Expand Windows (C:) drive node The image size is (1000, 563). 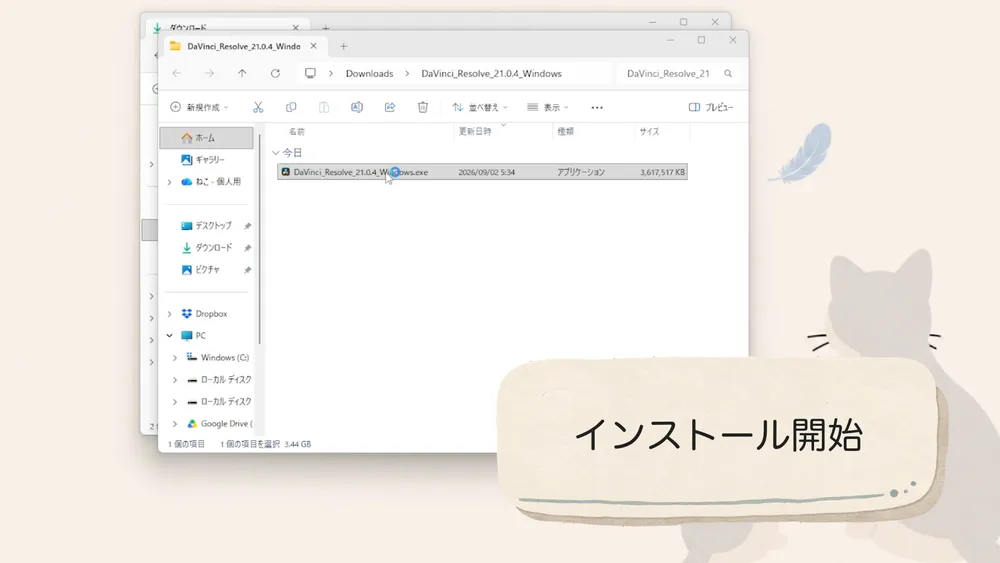[175, 358]
